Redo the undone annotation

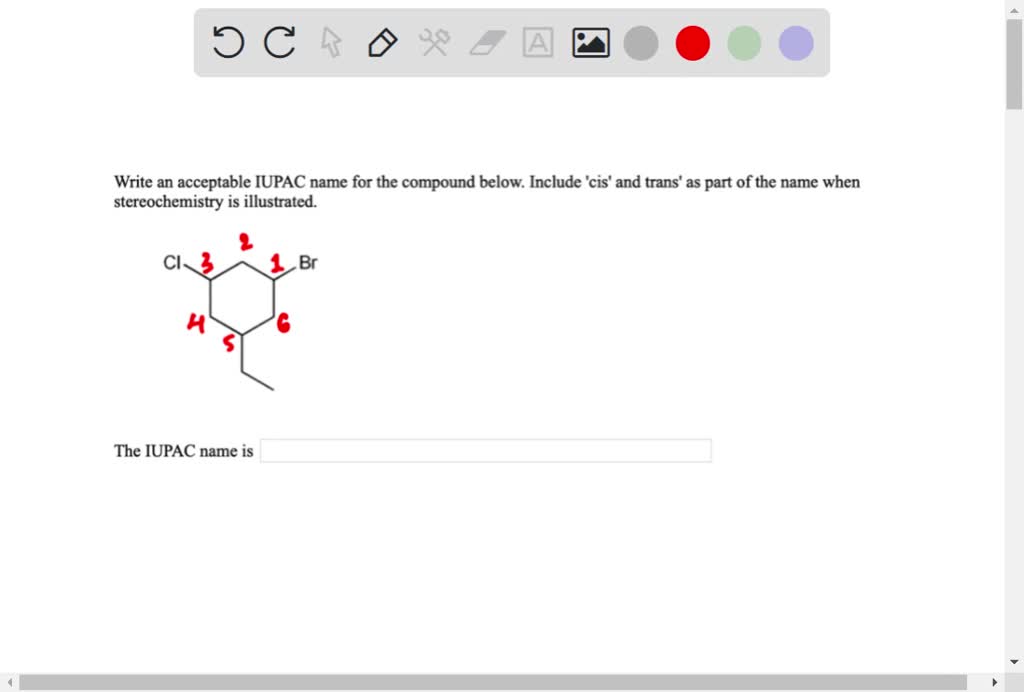[279, 43]
